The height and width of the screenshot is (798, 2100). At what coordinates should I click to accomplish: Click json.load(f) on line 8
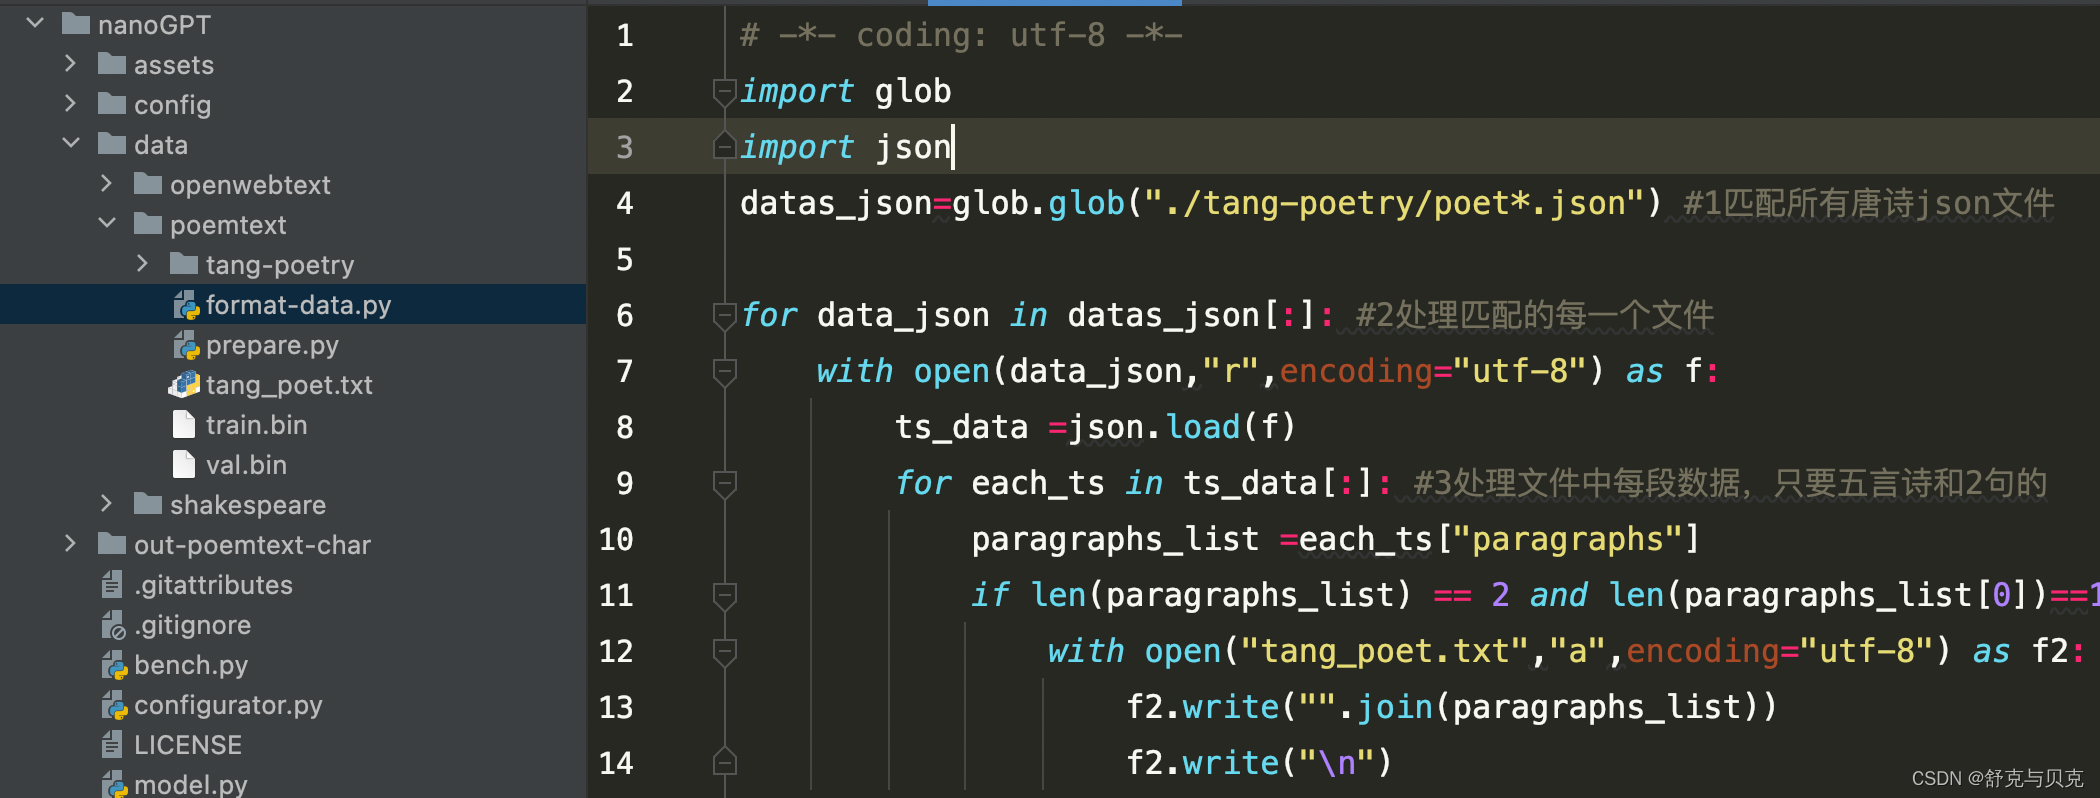(1182, 428)
